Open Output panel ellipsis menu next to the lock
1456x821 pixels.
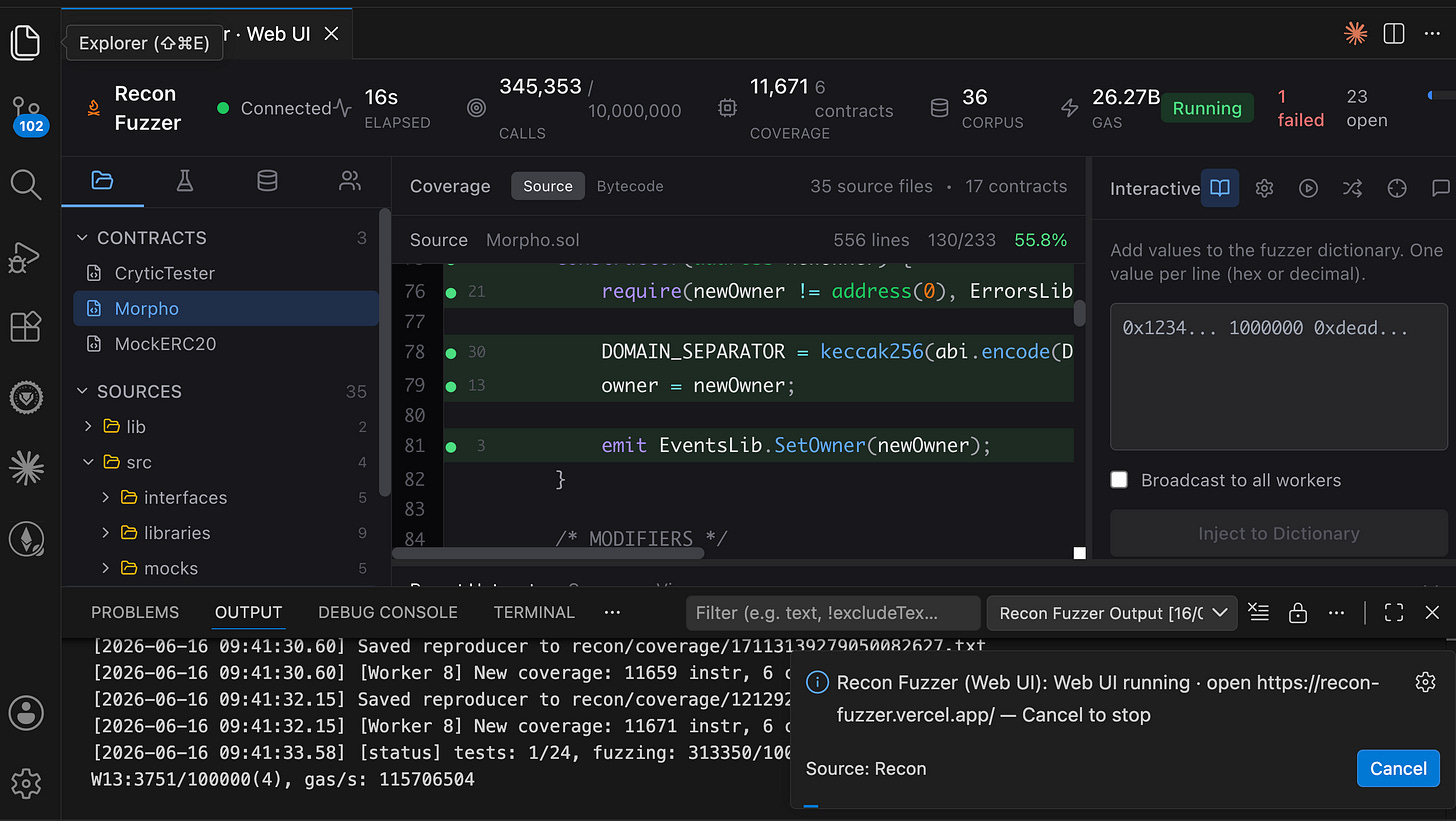point(1336,612)
